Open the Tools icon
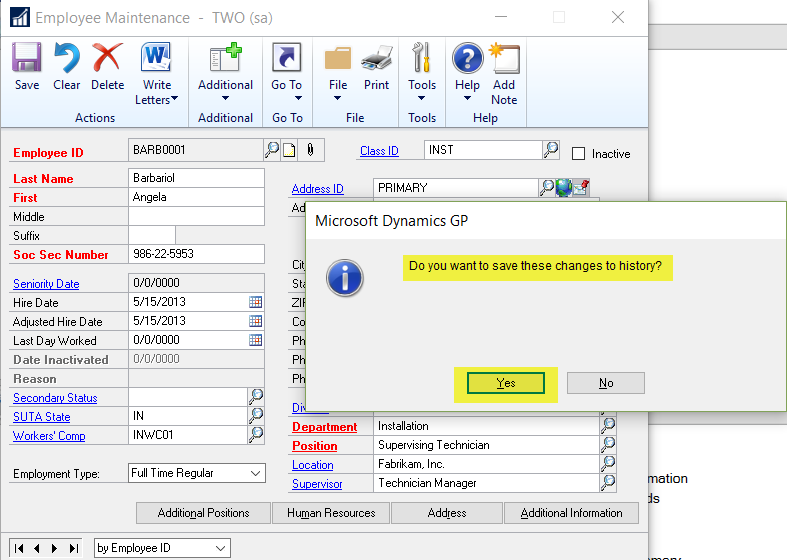This screenshot has width=787, height=560. click(x=422, y=57)
